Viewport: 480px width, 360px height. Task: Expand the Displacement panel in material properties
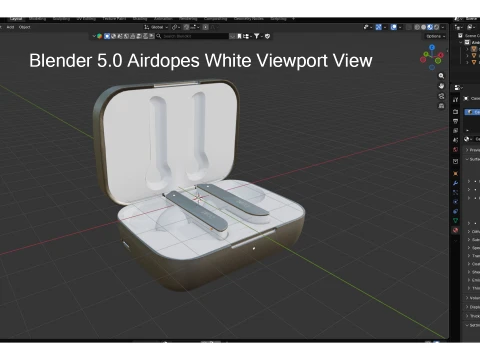tap(472, 307)
